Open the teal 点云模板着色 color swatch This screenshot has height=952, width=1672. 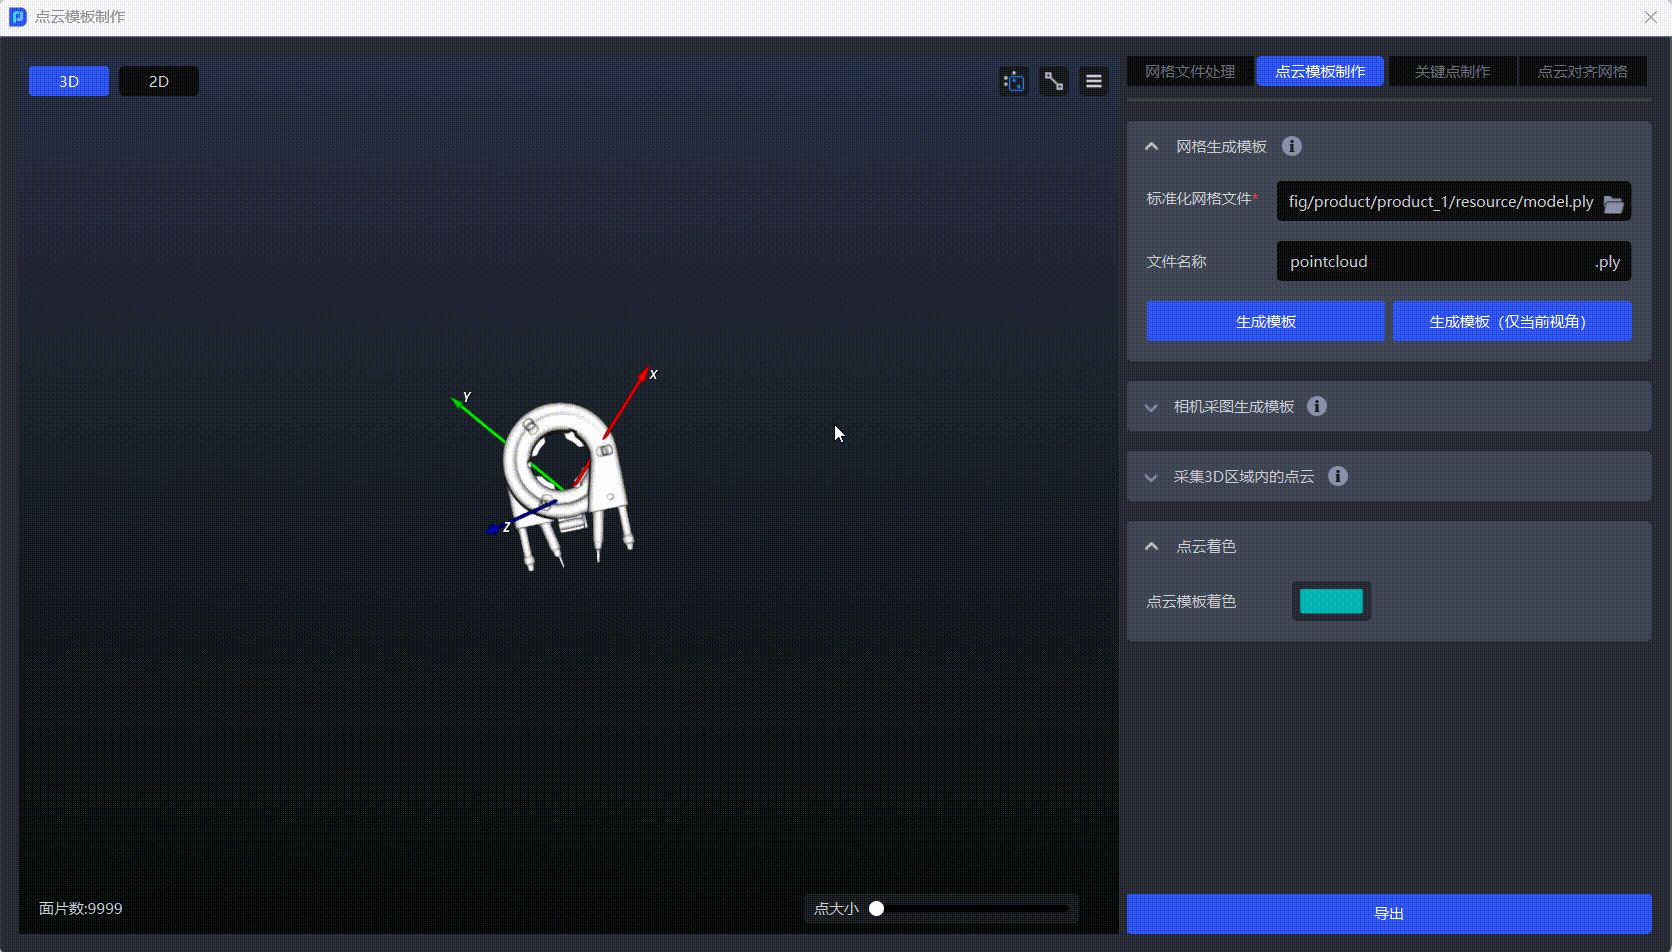click(x=1331, y=601)
